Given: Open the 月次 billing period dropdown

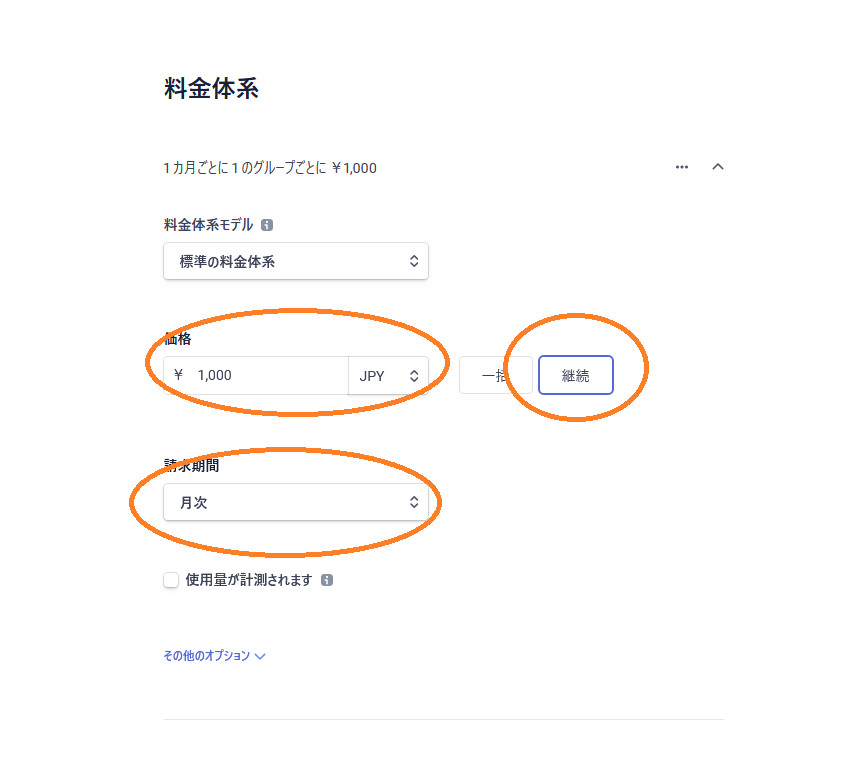Looking at the screenshot, I should (296, 502).
